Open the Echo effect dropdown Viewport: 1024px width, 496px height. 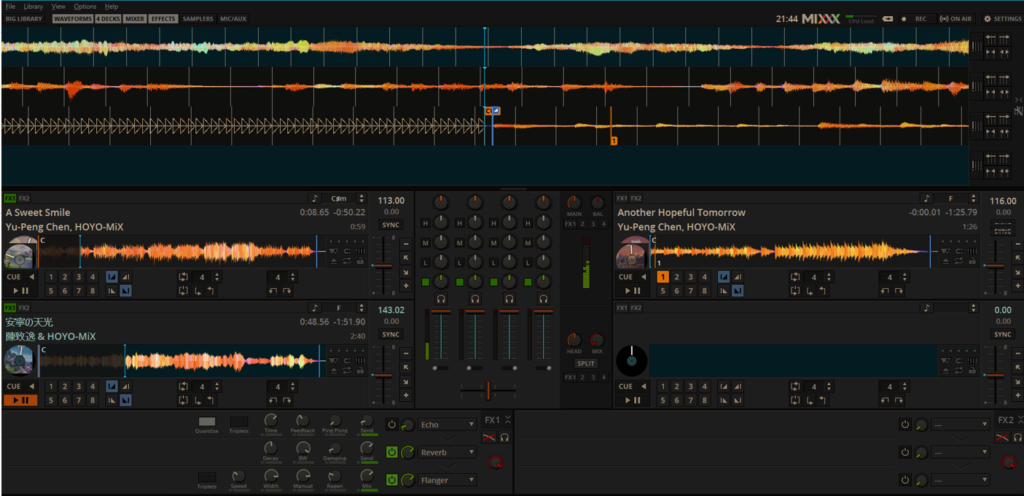coord(447,425)
